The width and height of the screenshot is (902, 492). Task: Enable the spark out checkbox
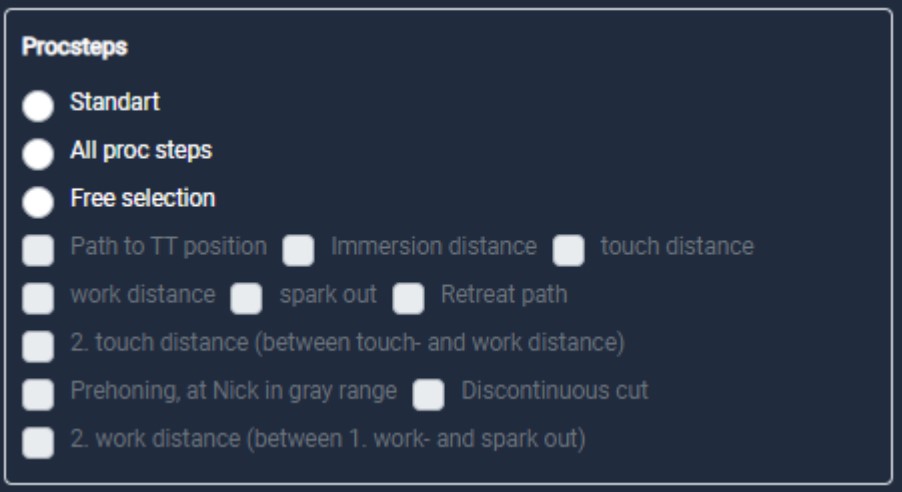(247, 298)
